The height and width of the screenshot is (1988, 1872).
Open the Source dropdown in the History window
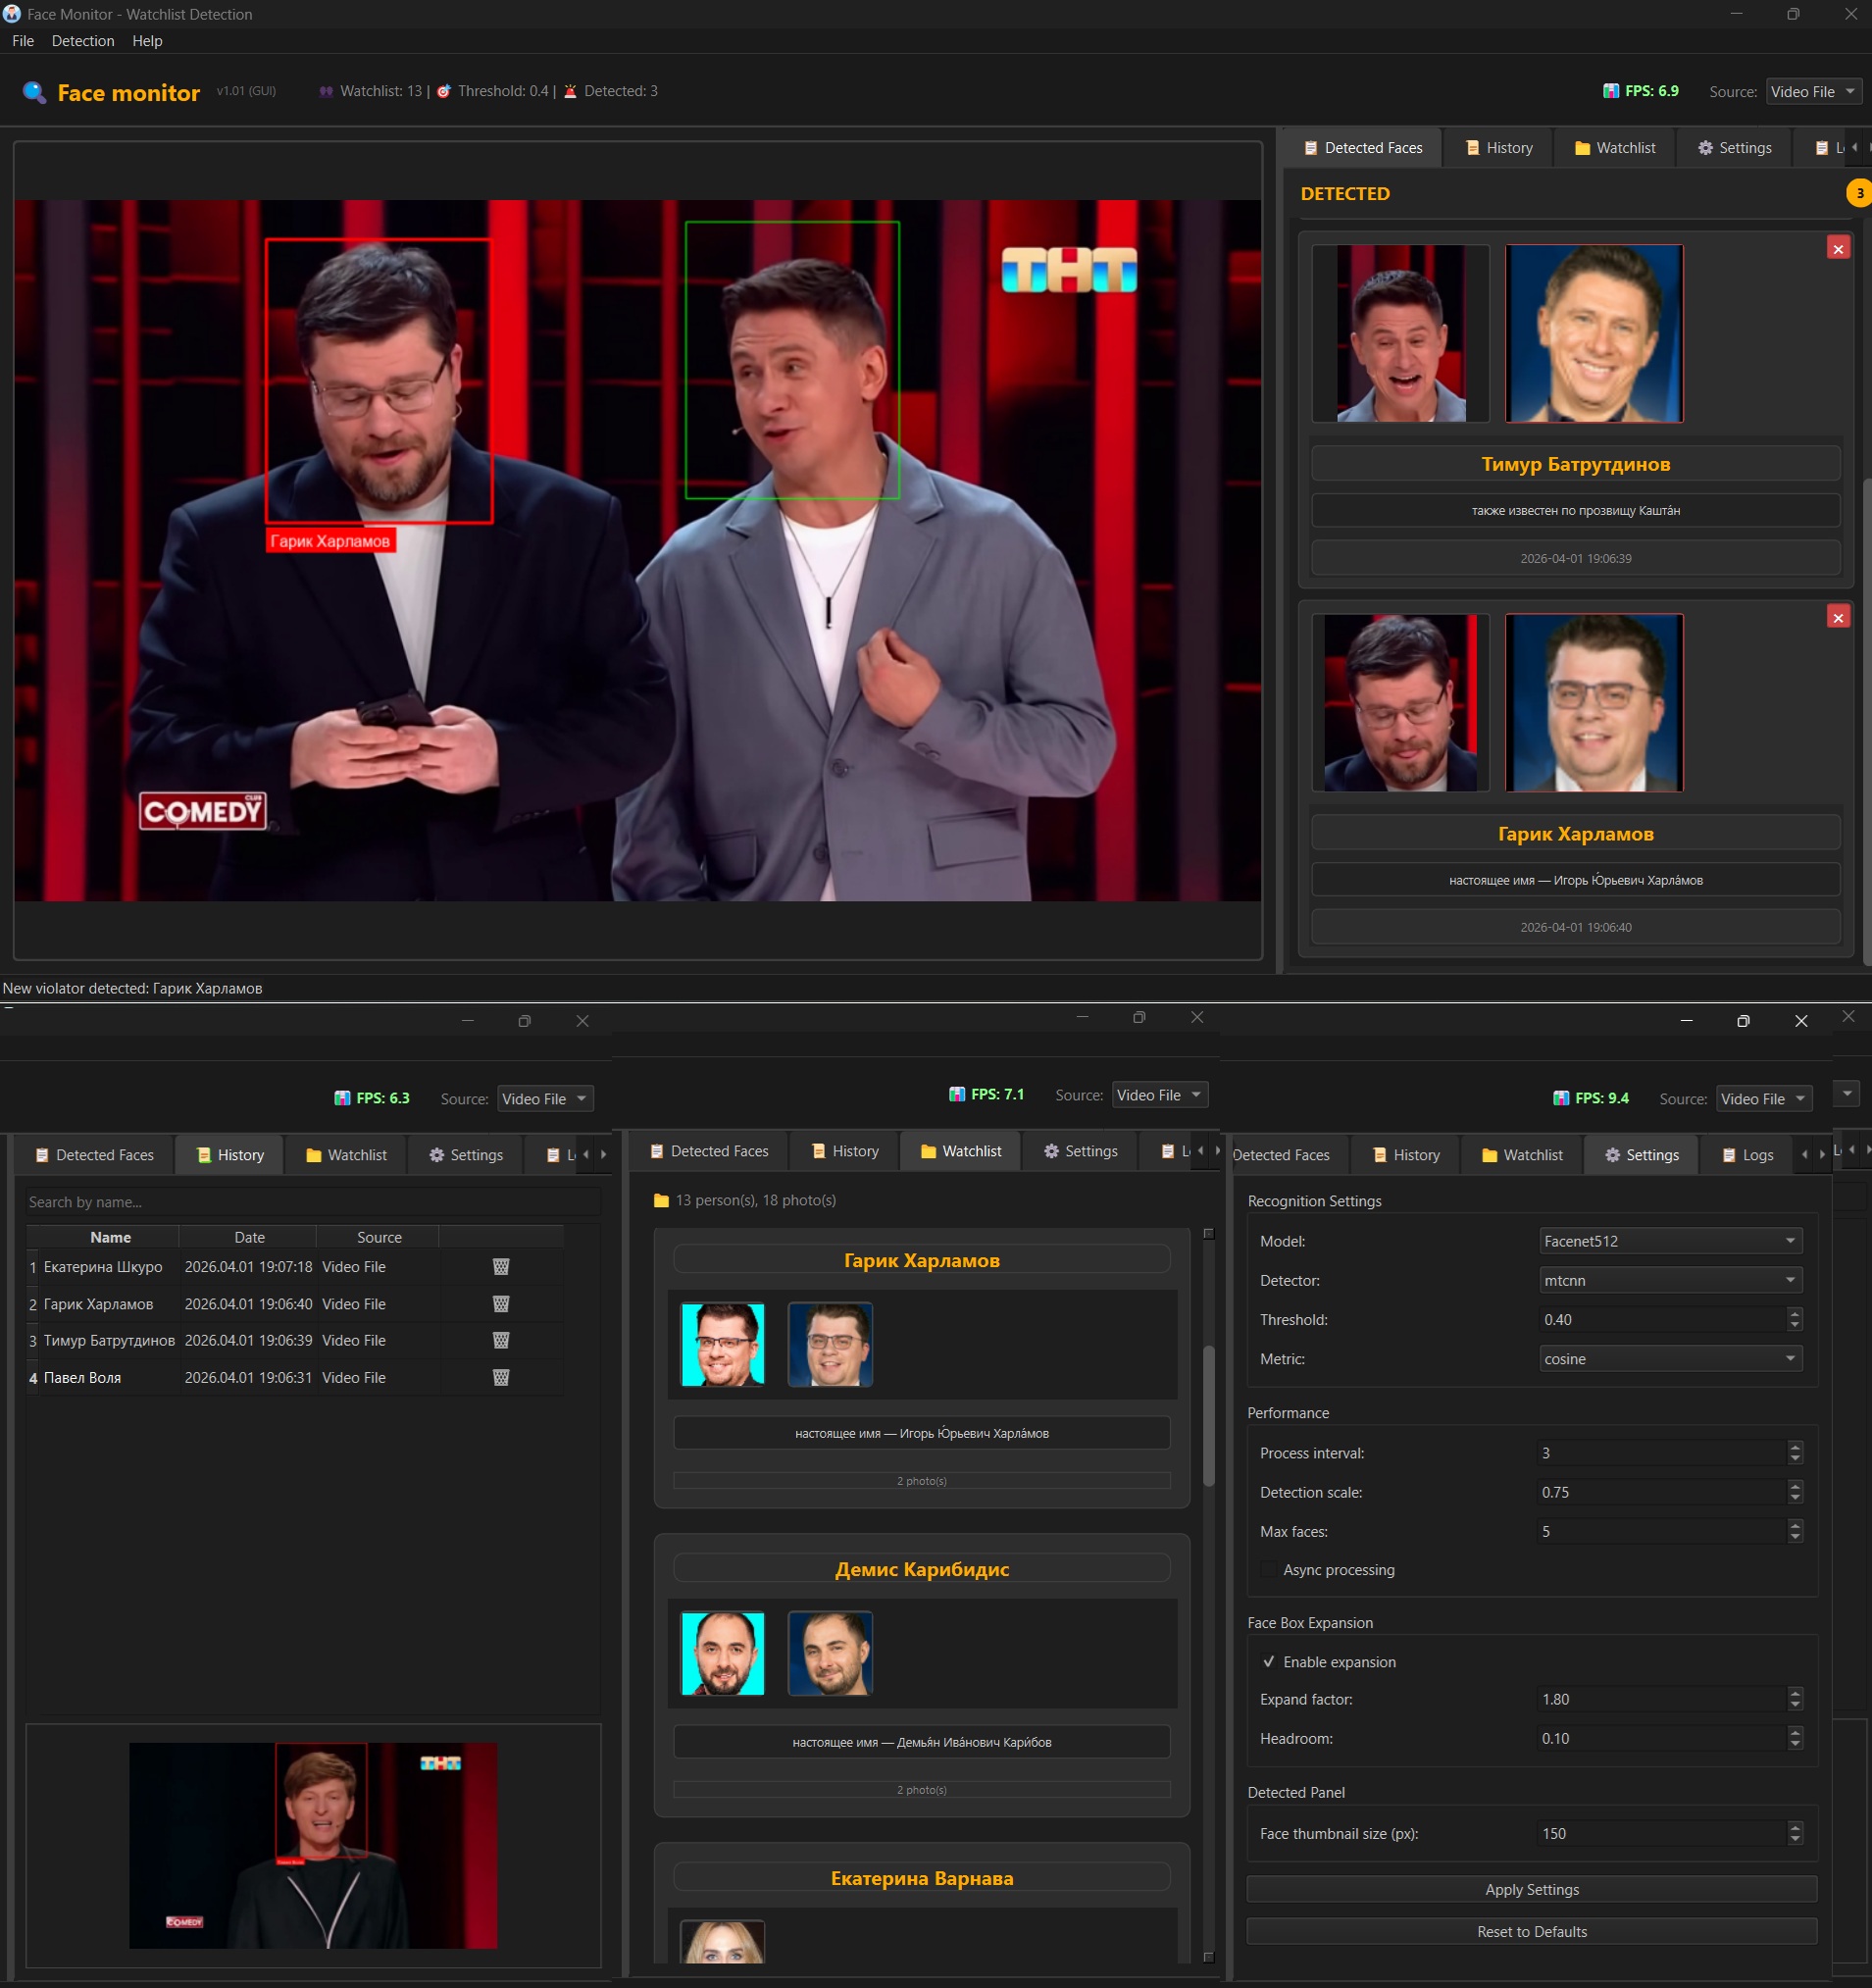(545, 1098)
